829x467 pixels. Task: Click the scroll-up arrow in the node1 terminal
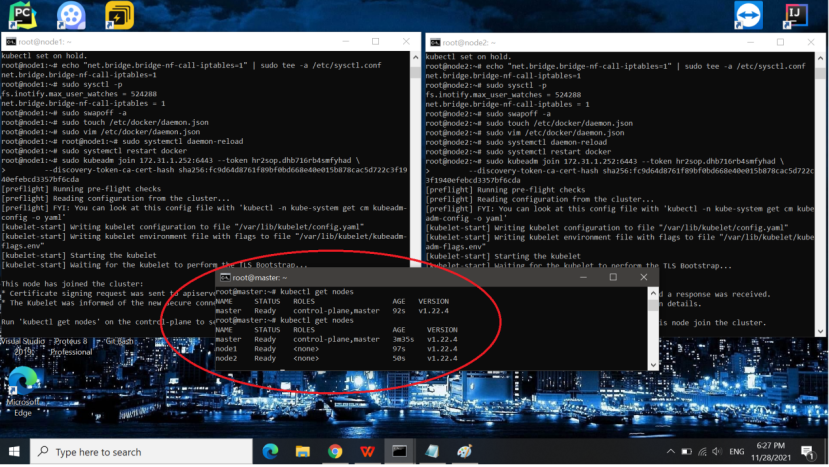[x=415, y=57]
